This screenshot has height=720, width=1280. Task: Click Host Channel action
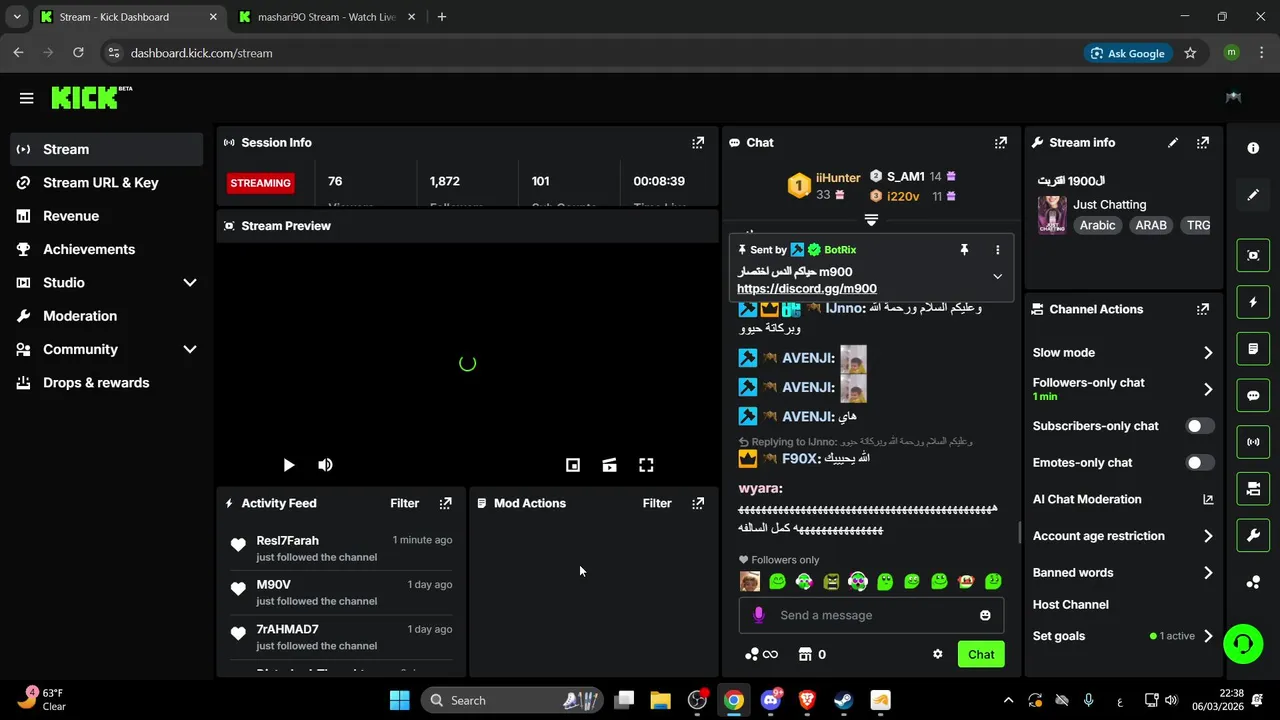click(x=1070, y=604)
